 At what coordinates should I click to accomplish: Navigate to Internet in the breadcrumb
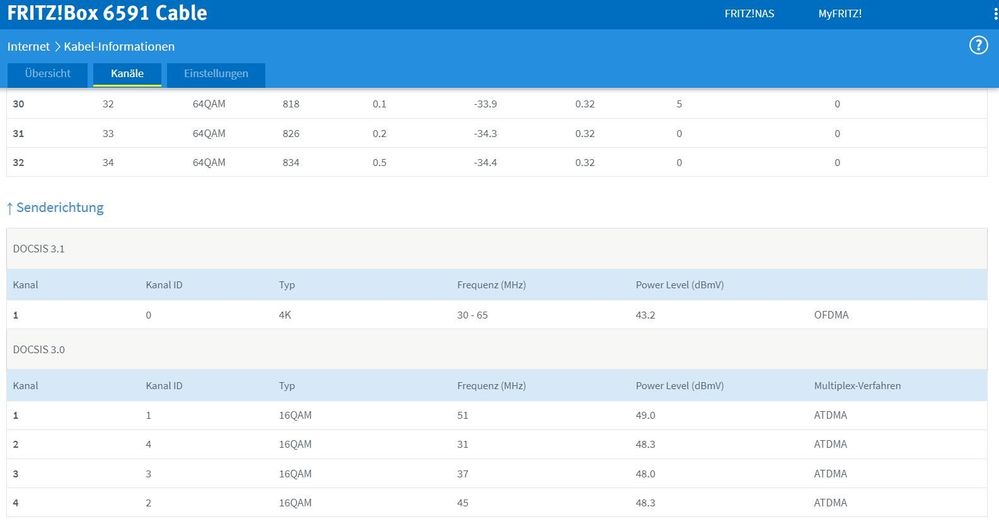(28, 47)
